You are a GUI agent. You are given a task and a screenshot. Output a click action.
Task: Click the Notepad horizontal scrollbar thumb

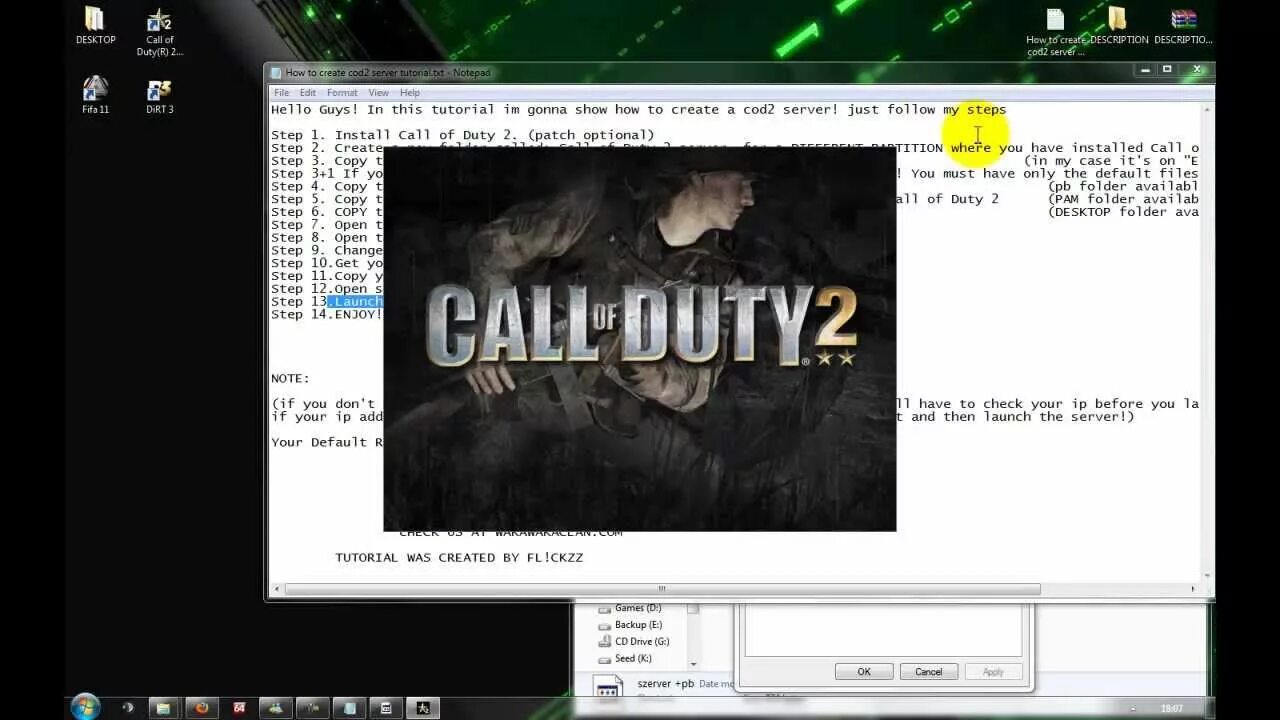(x=663, y=589)
